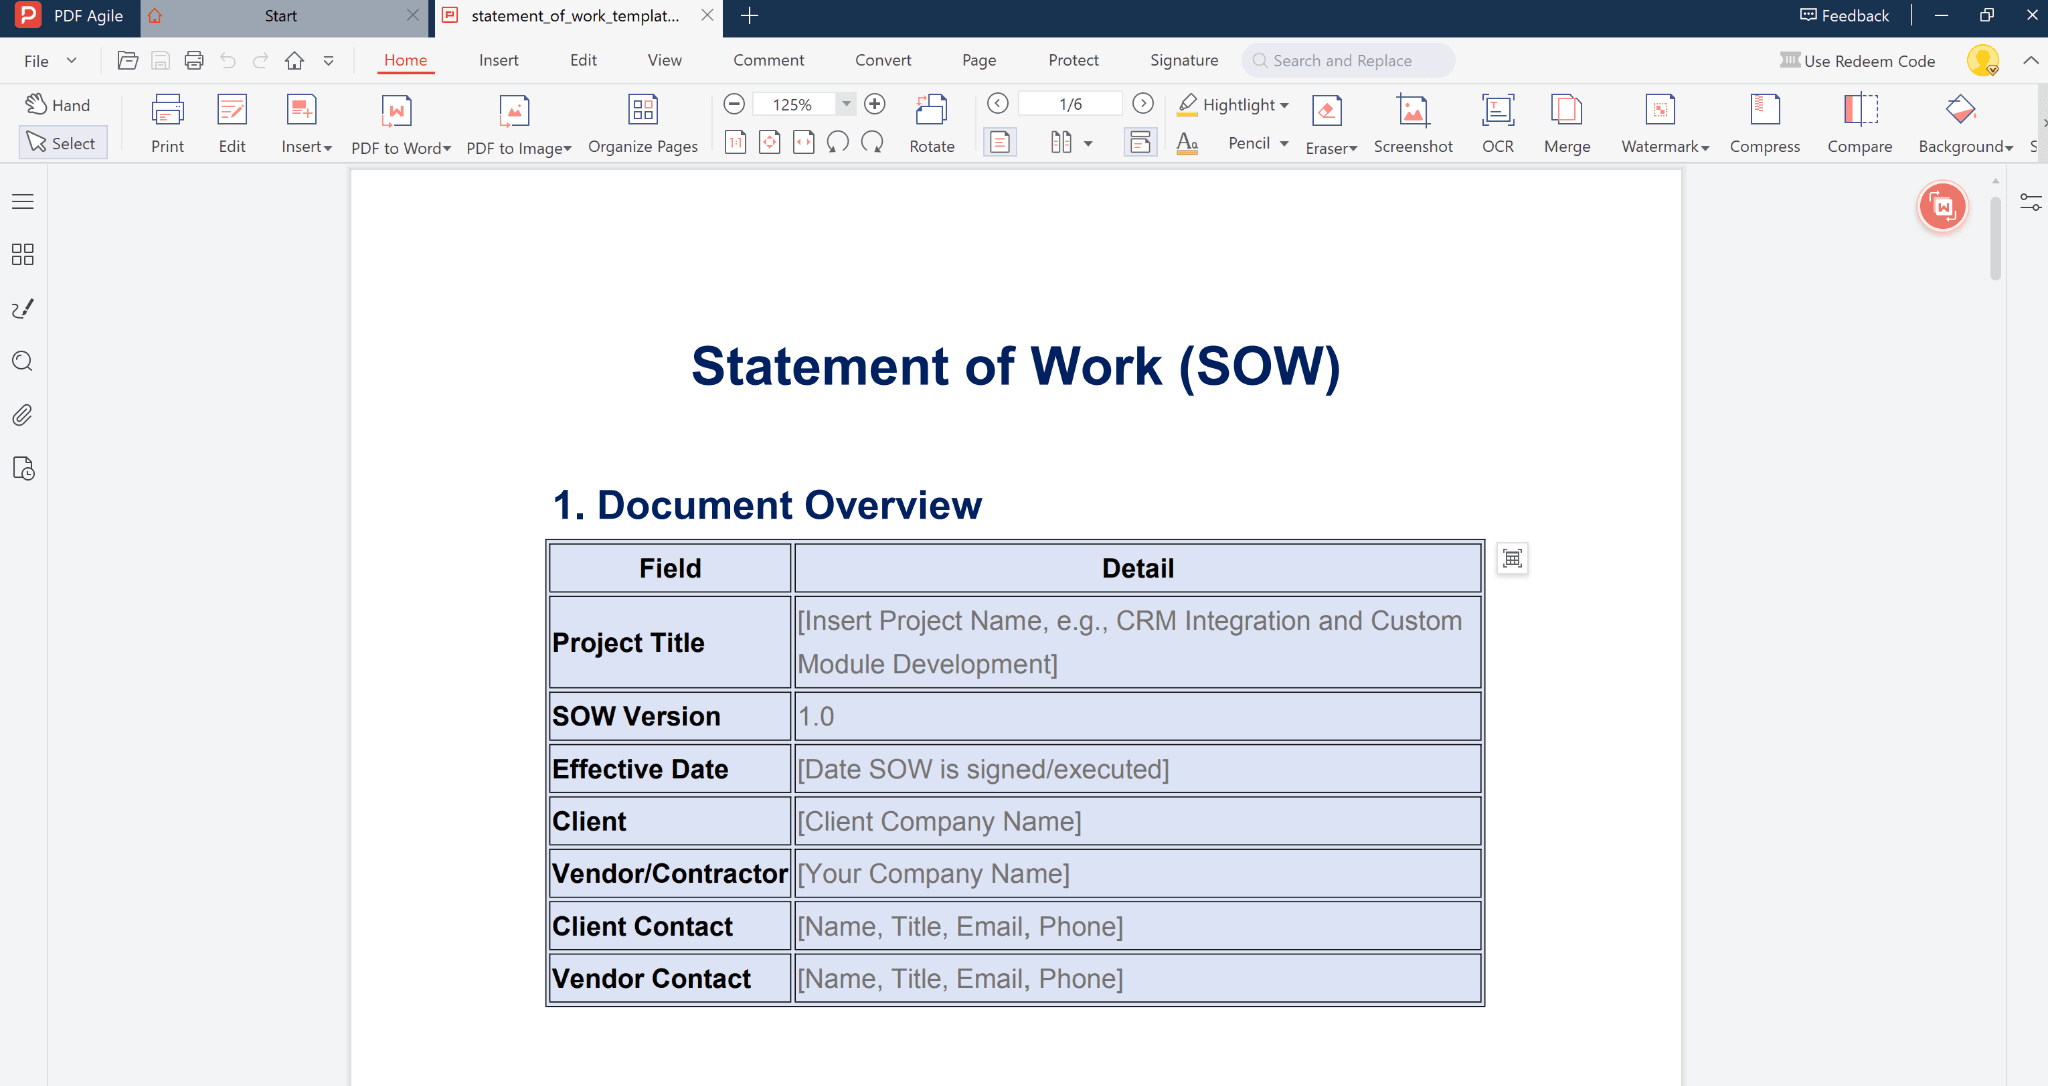The height and width of the screenshot is (1086, 2048).
Task: Click the actual size 1:1 icon
Action: 735,143
